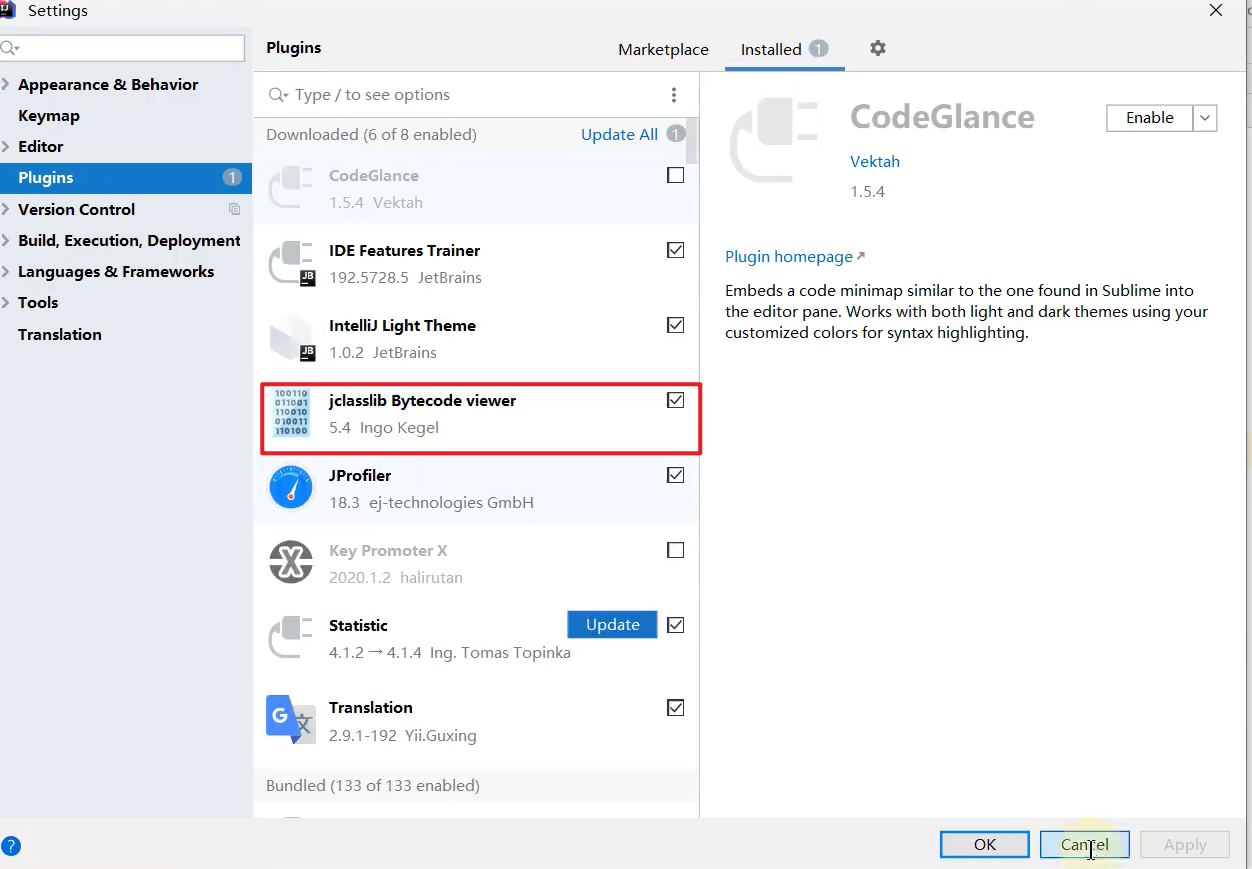Select the Translation plugin name in list
The image size is (1252, 869).
[371, 707]
